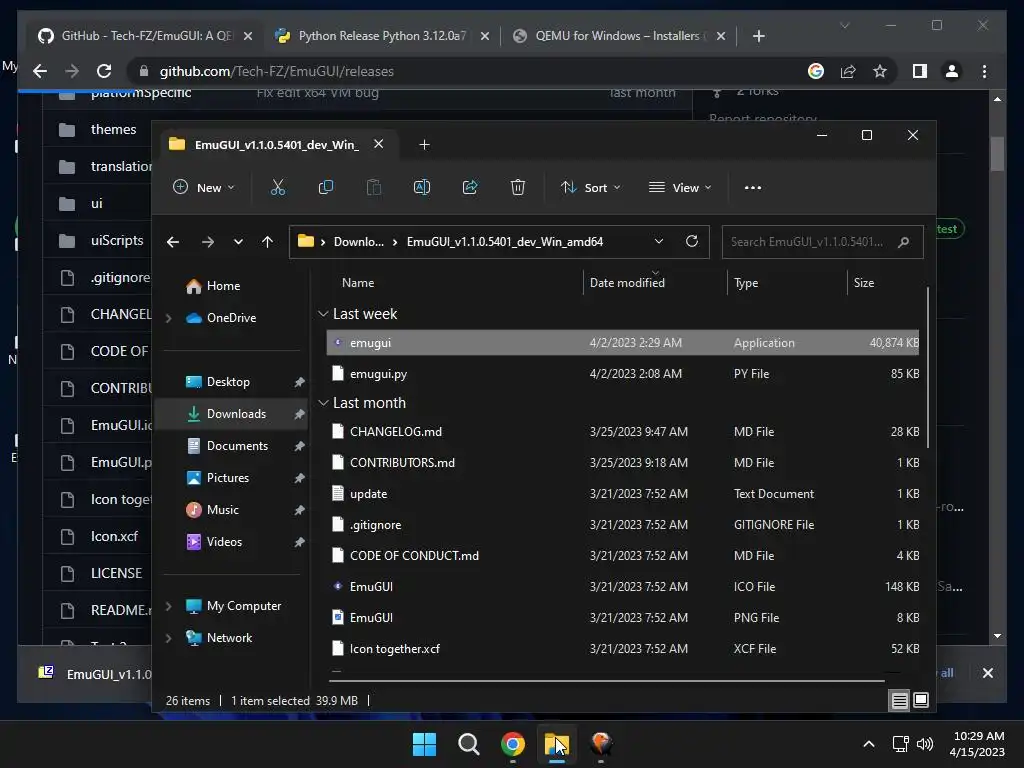Add a new File Explorer tab
Screen dimensions: 1024x768
pyautogui.click(x=424, y=144)
